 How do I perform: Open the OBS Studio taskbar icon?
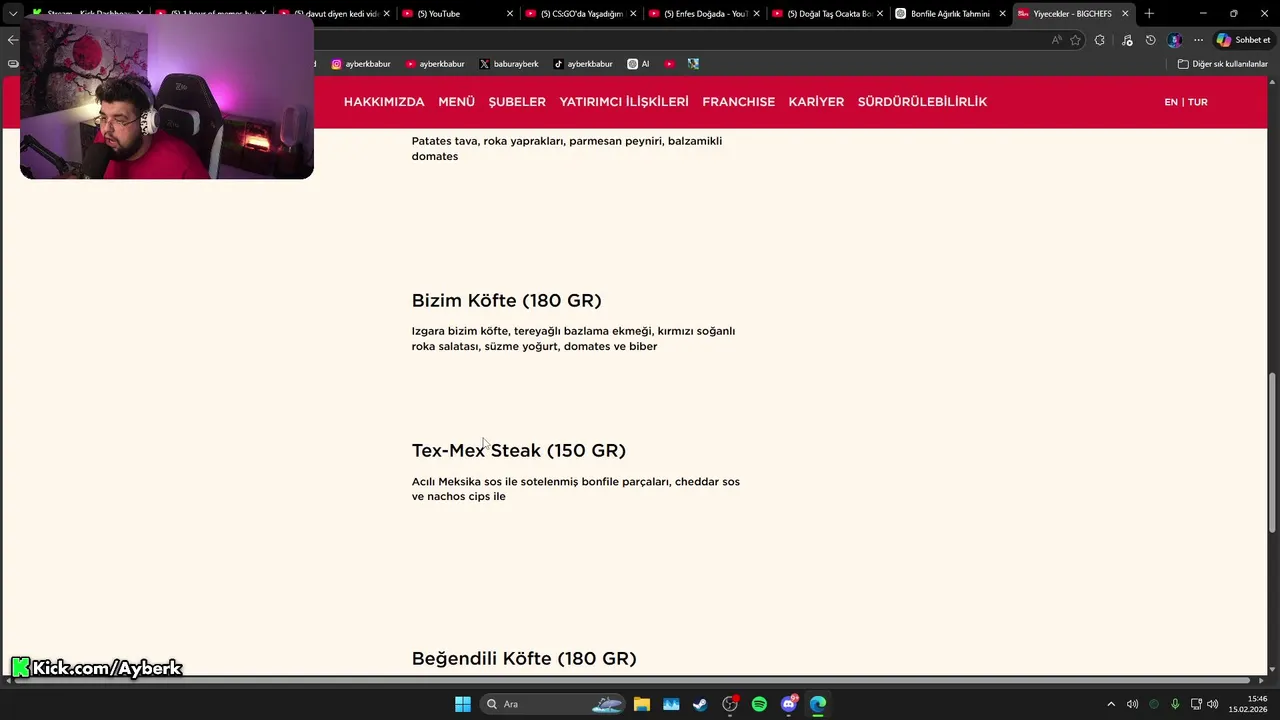pos(730,704)
